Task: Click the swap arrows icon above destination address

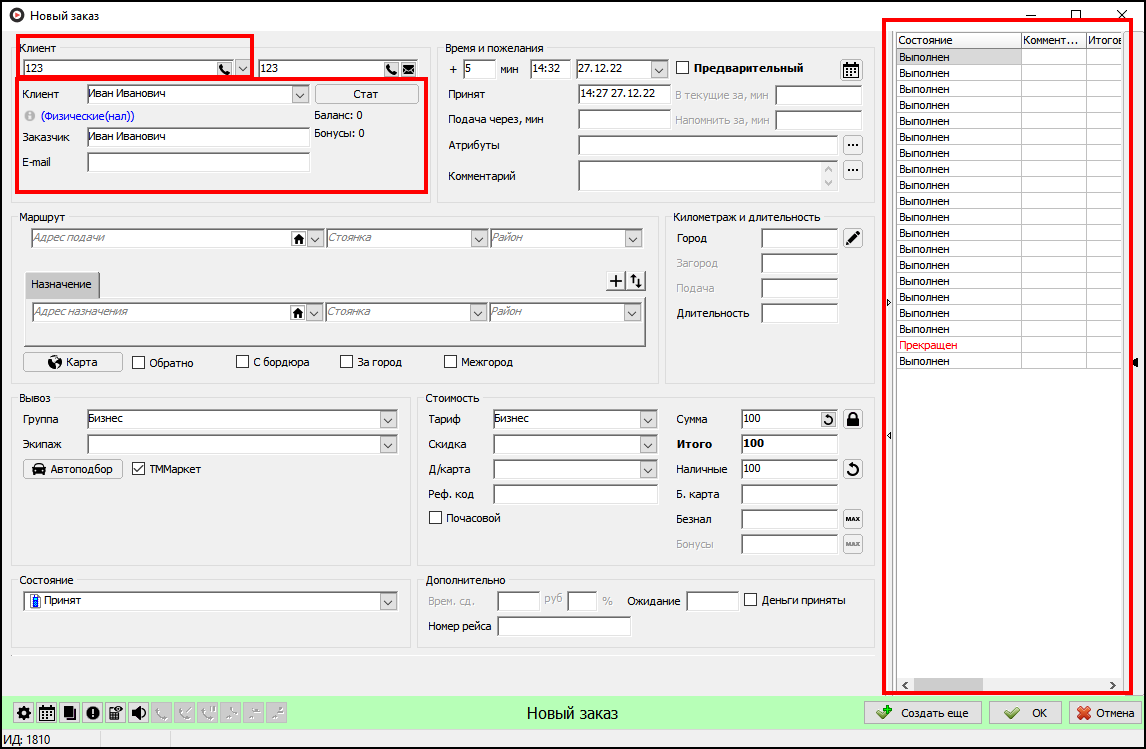Action: pos(636,282)
